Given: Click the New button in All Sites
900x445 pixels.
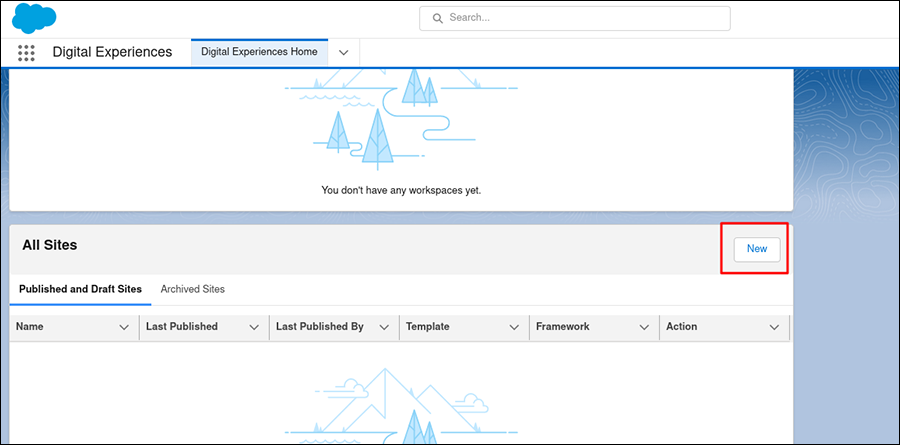Looking at the screenshot, I should pos(756,249).
